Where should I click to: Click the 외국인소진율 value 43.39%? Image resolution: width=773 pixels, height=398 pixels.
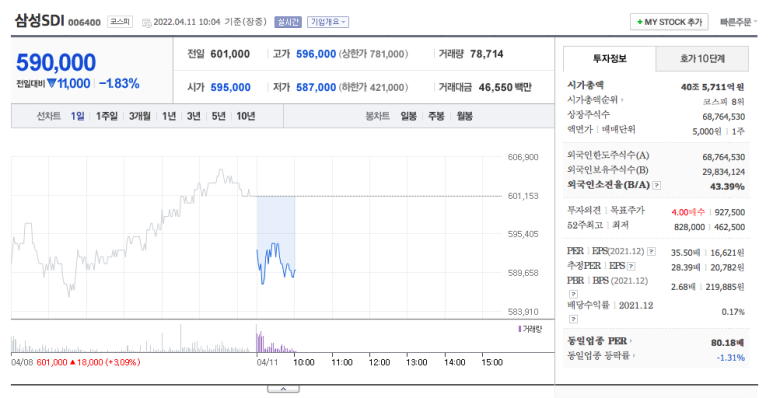(x=727, y=186)
